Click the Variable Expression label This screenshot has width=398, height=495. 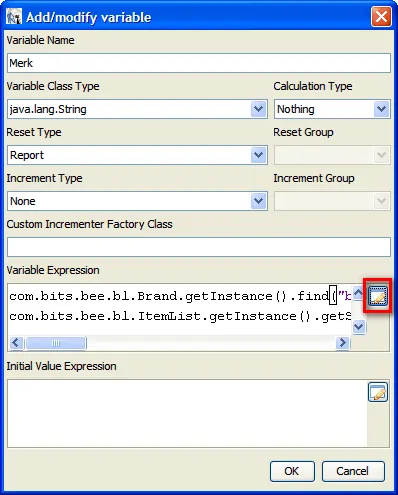pos(53,270)
